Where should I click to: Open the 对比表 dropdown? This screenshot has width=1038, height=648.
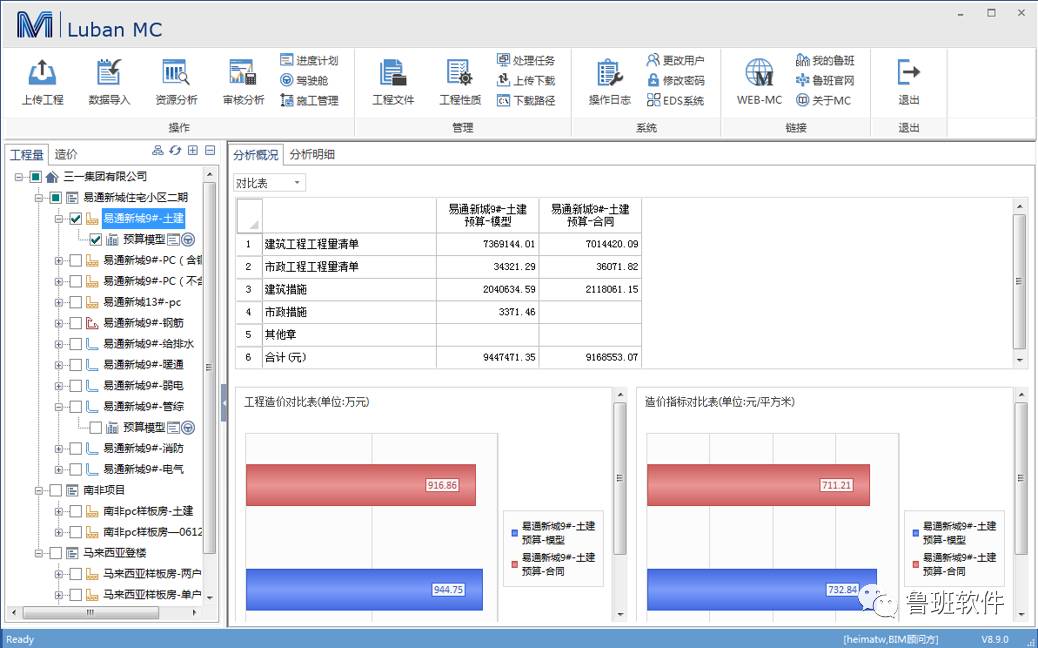(x=269, y=183)
